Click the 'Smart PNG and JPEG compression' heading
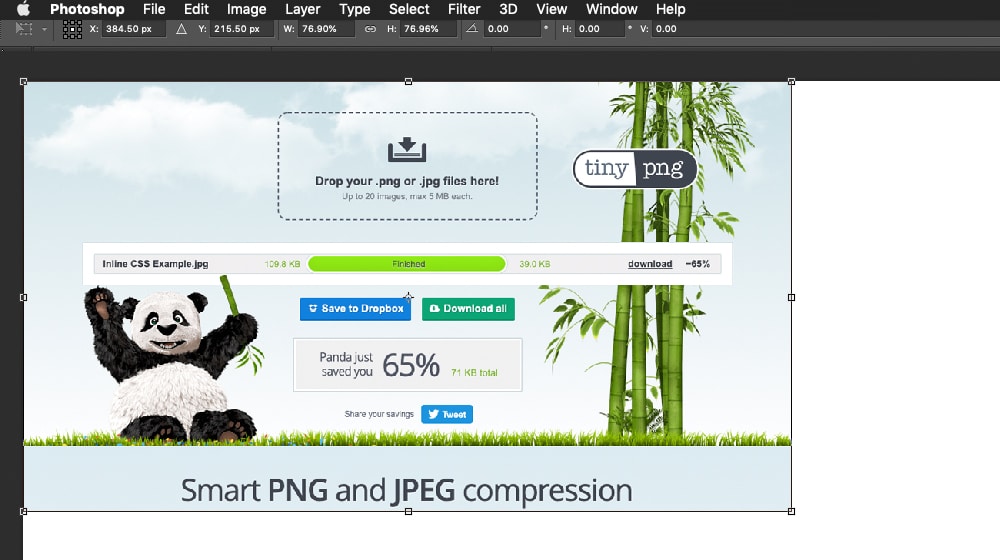This screenshot has height=560, width=1000. pyautogui.click(x=406, y=490)
